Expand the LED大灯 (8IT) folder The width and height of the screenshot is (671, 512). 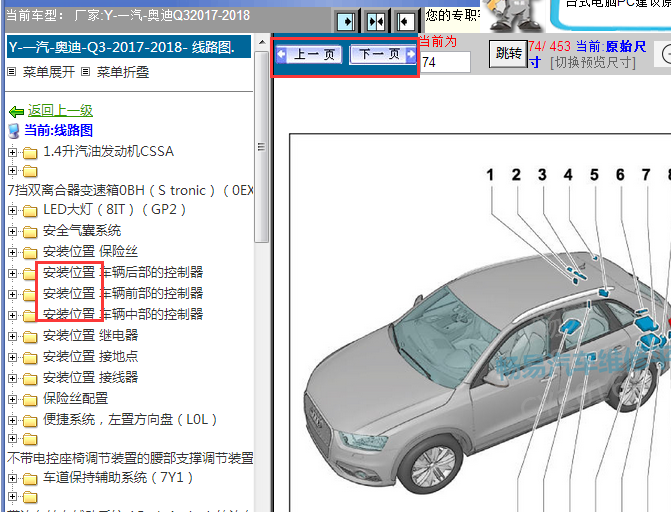coord(12,210)
